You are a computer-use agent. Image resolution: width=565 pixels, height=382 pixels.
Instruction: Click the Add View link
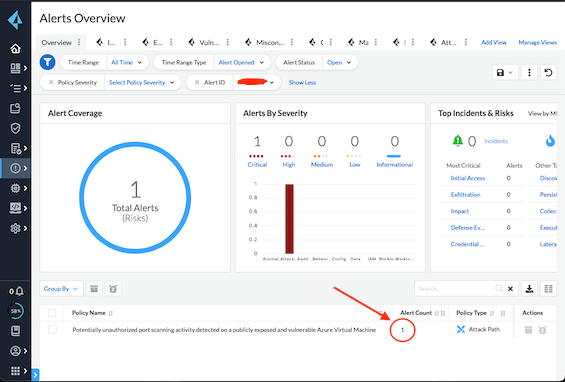(494, 43)
